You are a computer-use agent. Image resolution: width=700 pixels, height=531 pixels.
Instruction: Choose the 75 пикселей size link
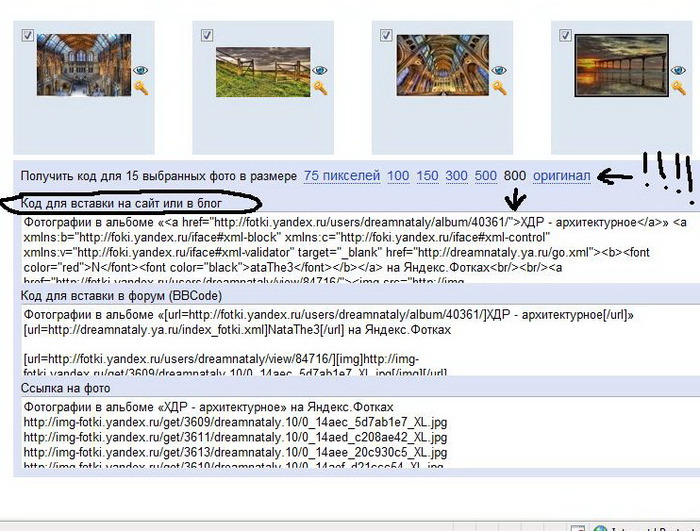[x=342, y=176]
